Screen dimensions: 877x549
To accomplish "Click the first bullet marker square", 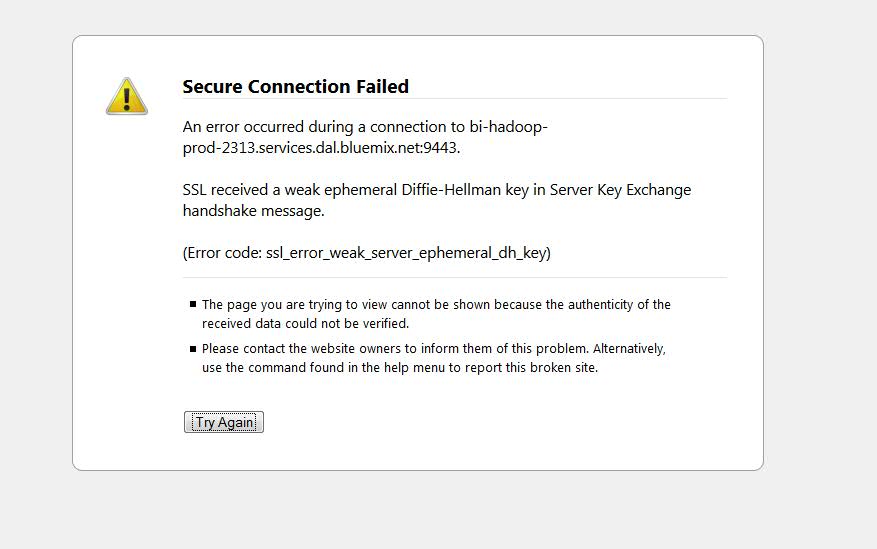I will 192,304.
